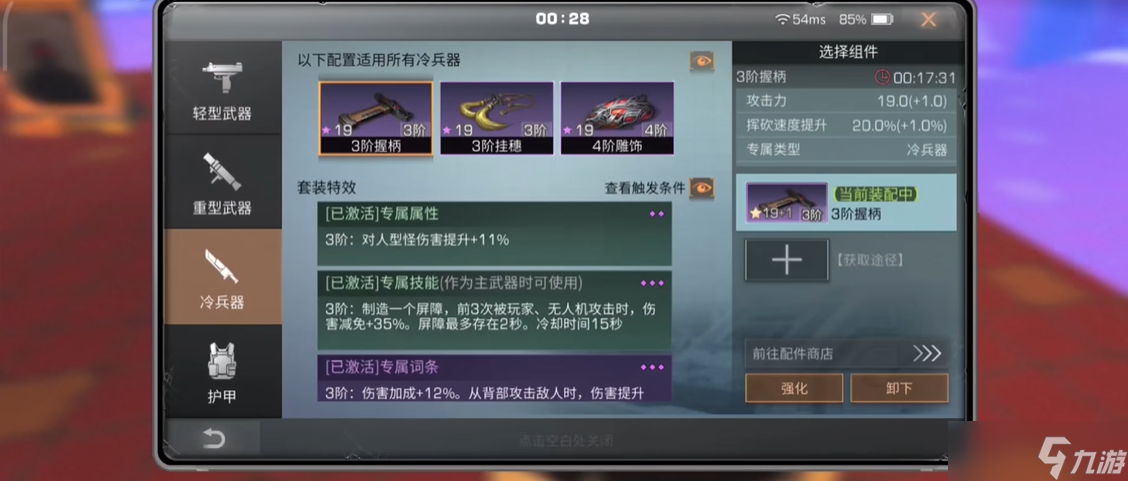
Task: Toggle the eye icon beside 以下配置适用所有冷兵器
Action: 701,61
